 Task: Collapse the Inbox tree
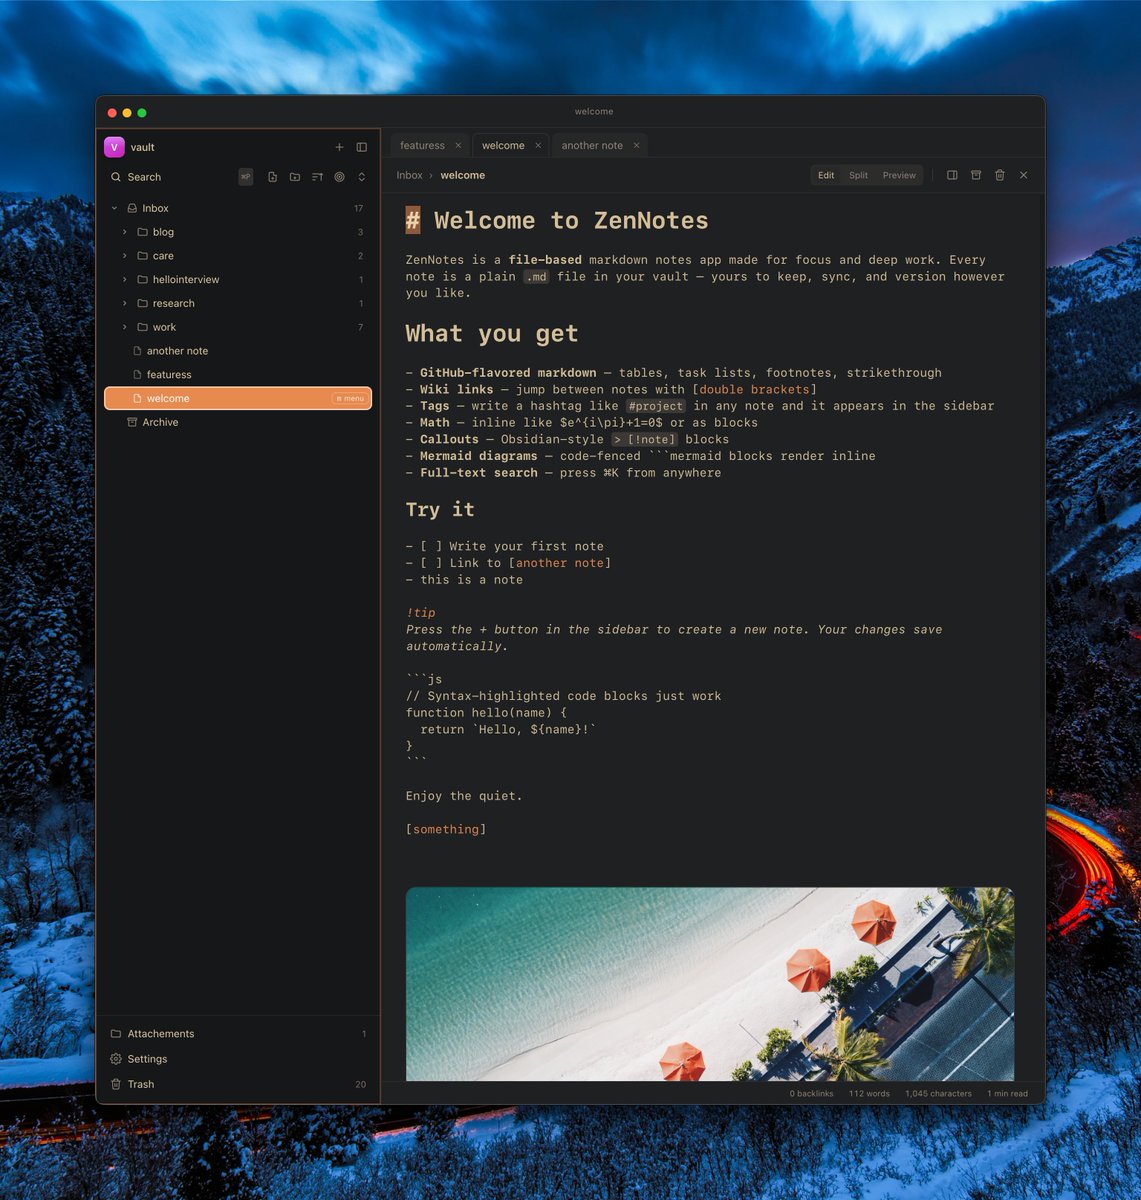[114, 208]
